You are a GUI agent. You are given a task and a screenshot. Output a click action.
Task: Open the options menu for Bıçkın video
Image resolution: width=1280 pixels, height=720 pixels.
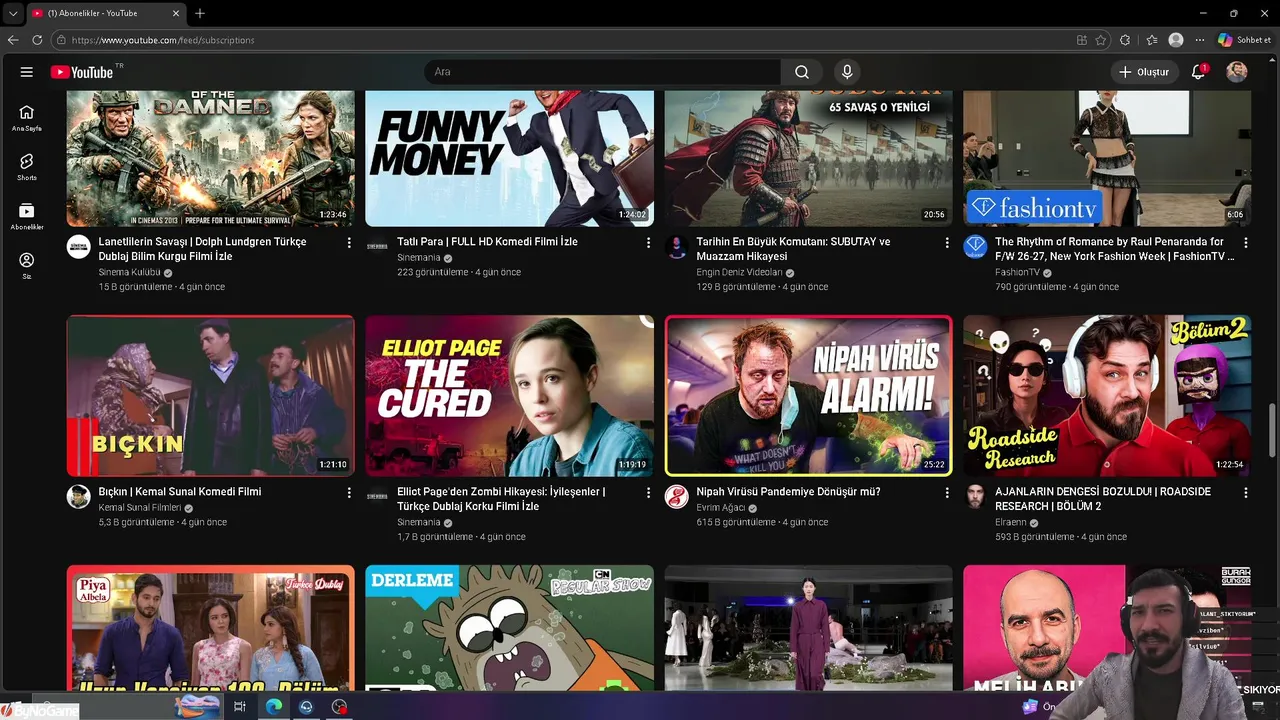click(349, 493)
